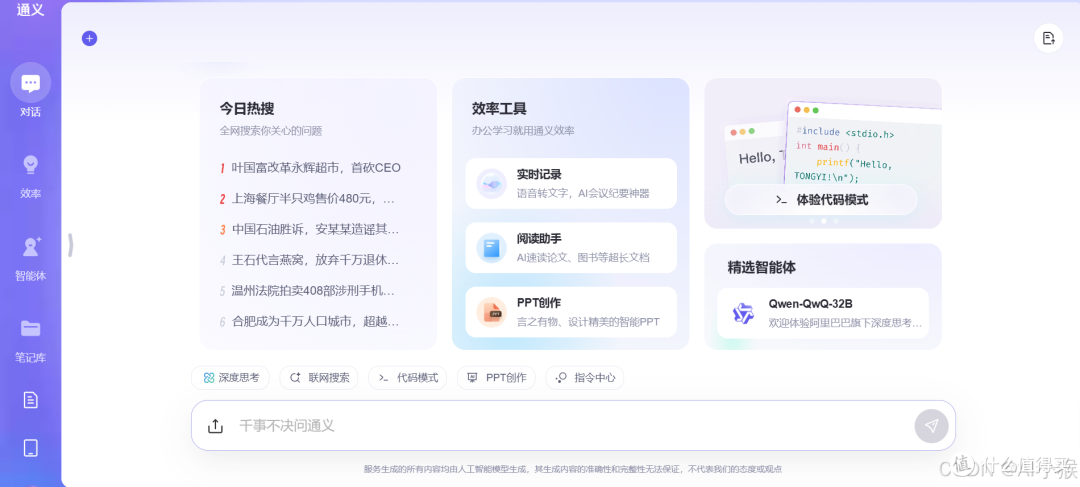The width and height of the screenshot is (1080, 487).
Task: Click the 今日热搜 heading
Action: pyautogui.click(x=247, y=109)
